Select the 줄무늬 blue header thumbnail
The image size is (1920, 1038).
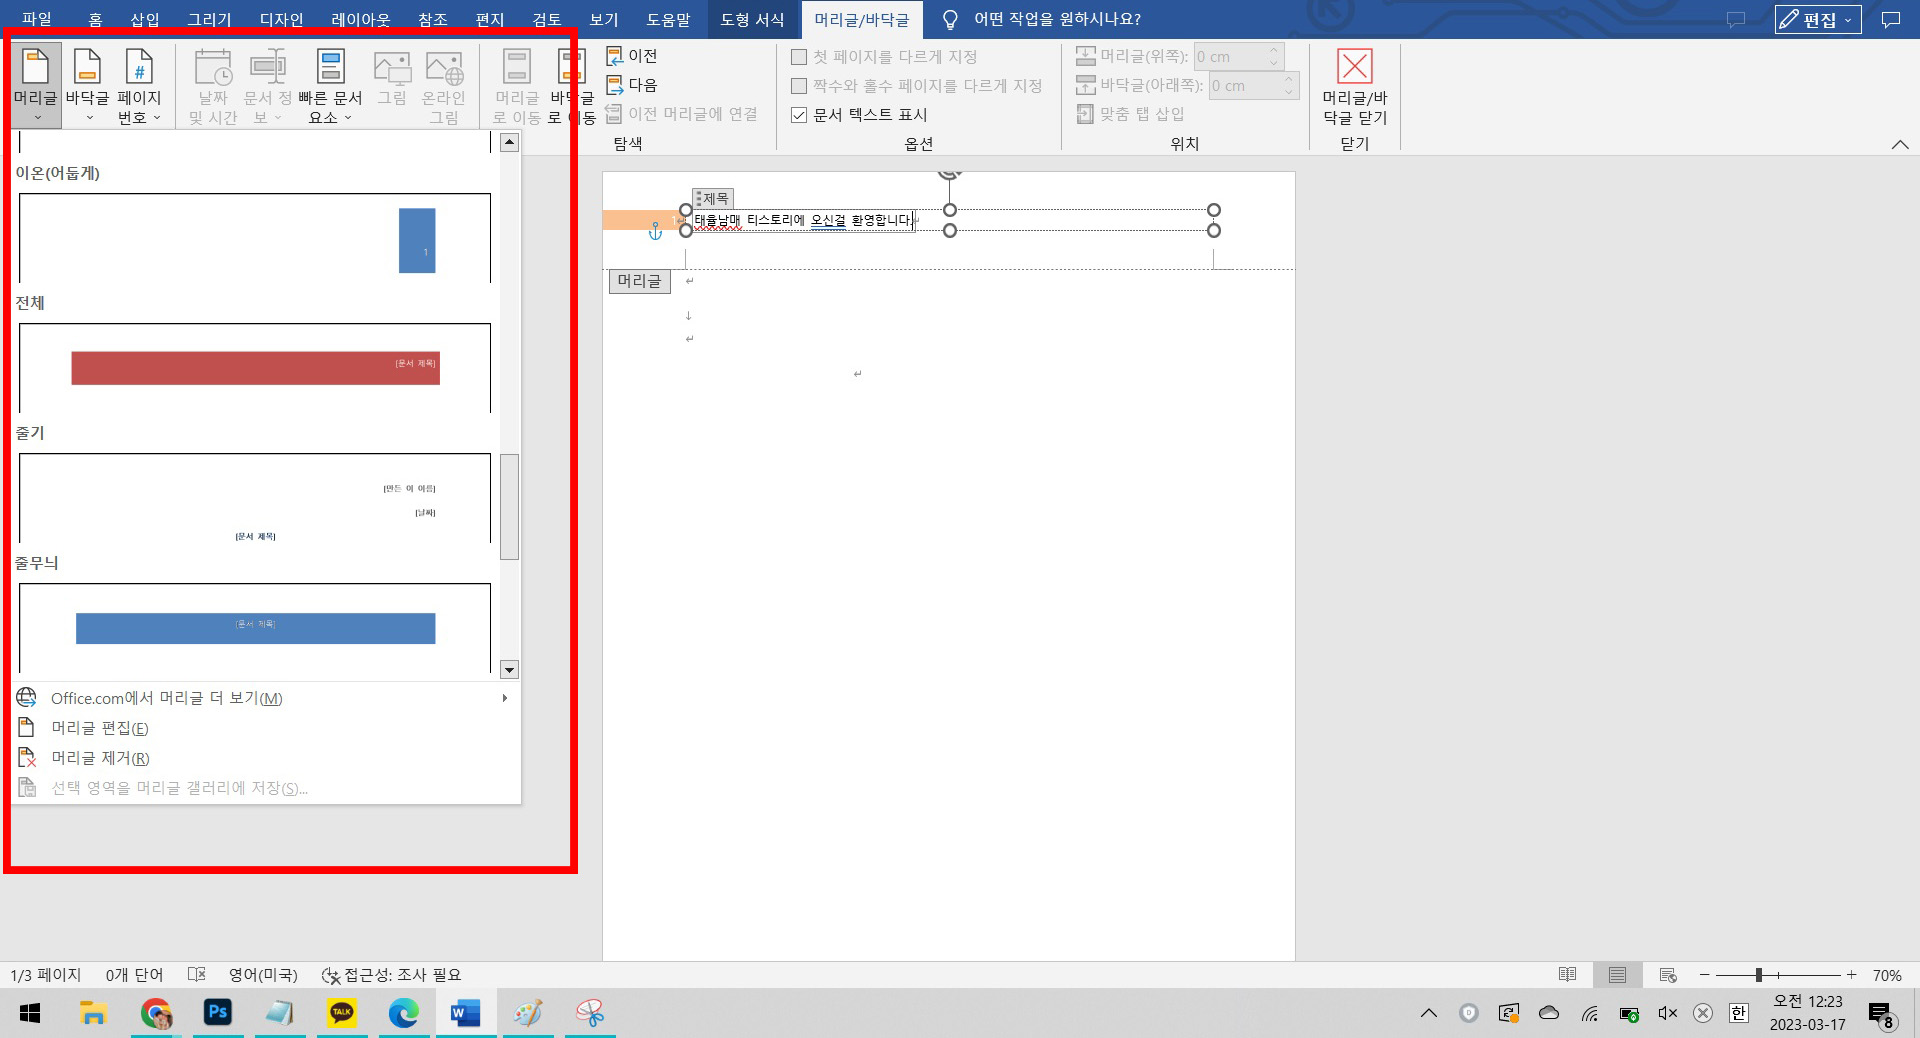click(255, 628)
